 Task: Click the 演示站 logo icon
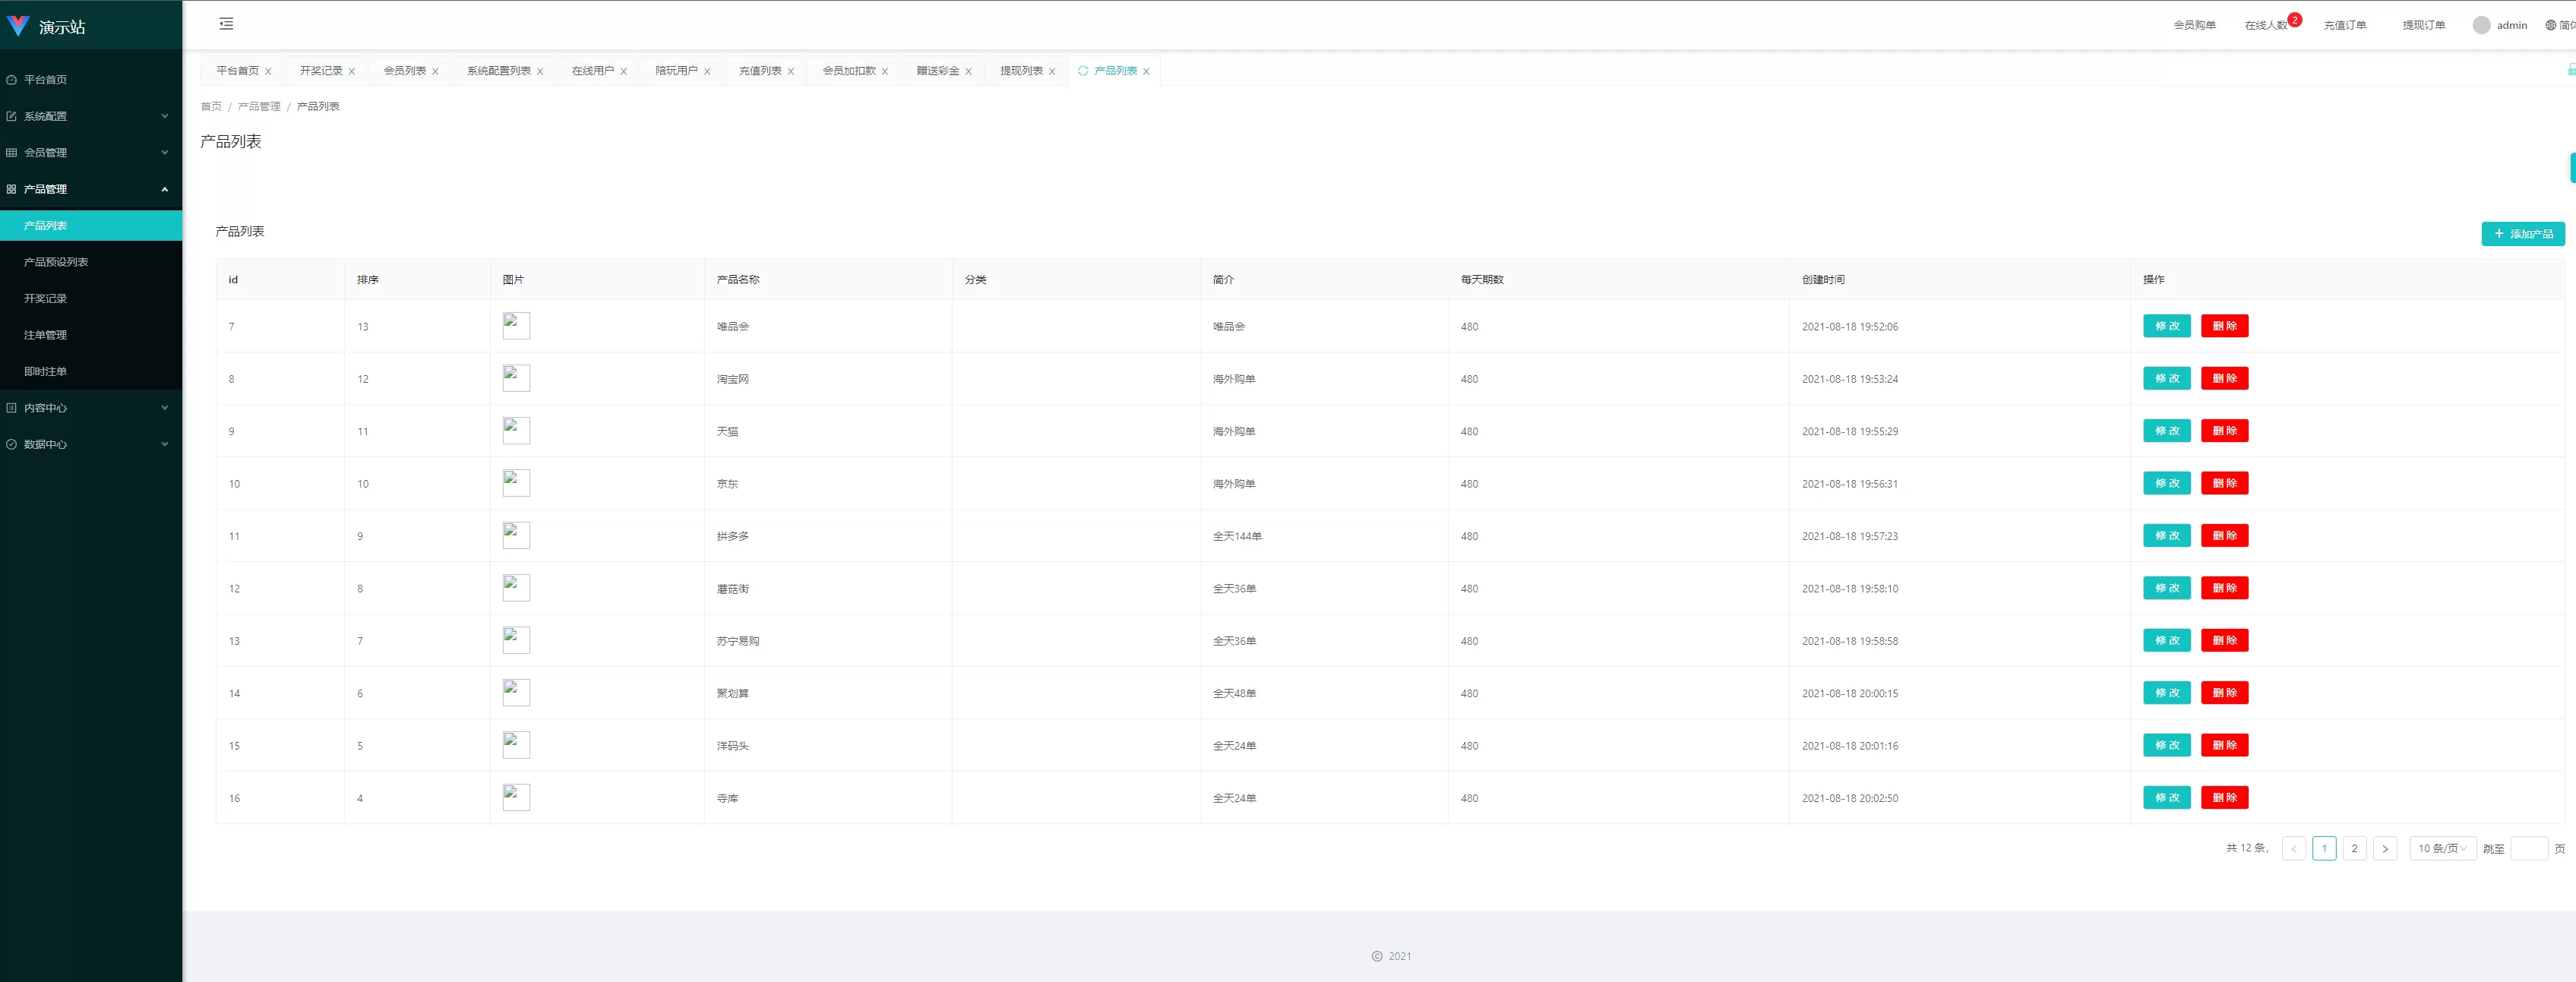coord(18,26)
